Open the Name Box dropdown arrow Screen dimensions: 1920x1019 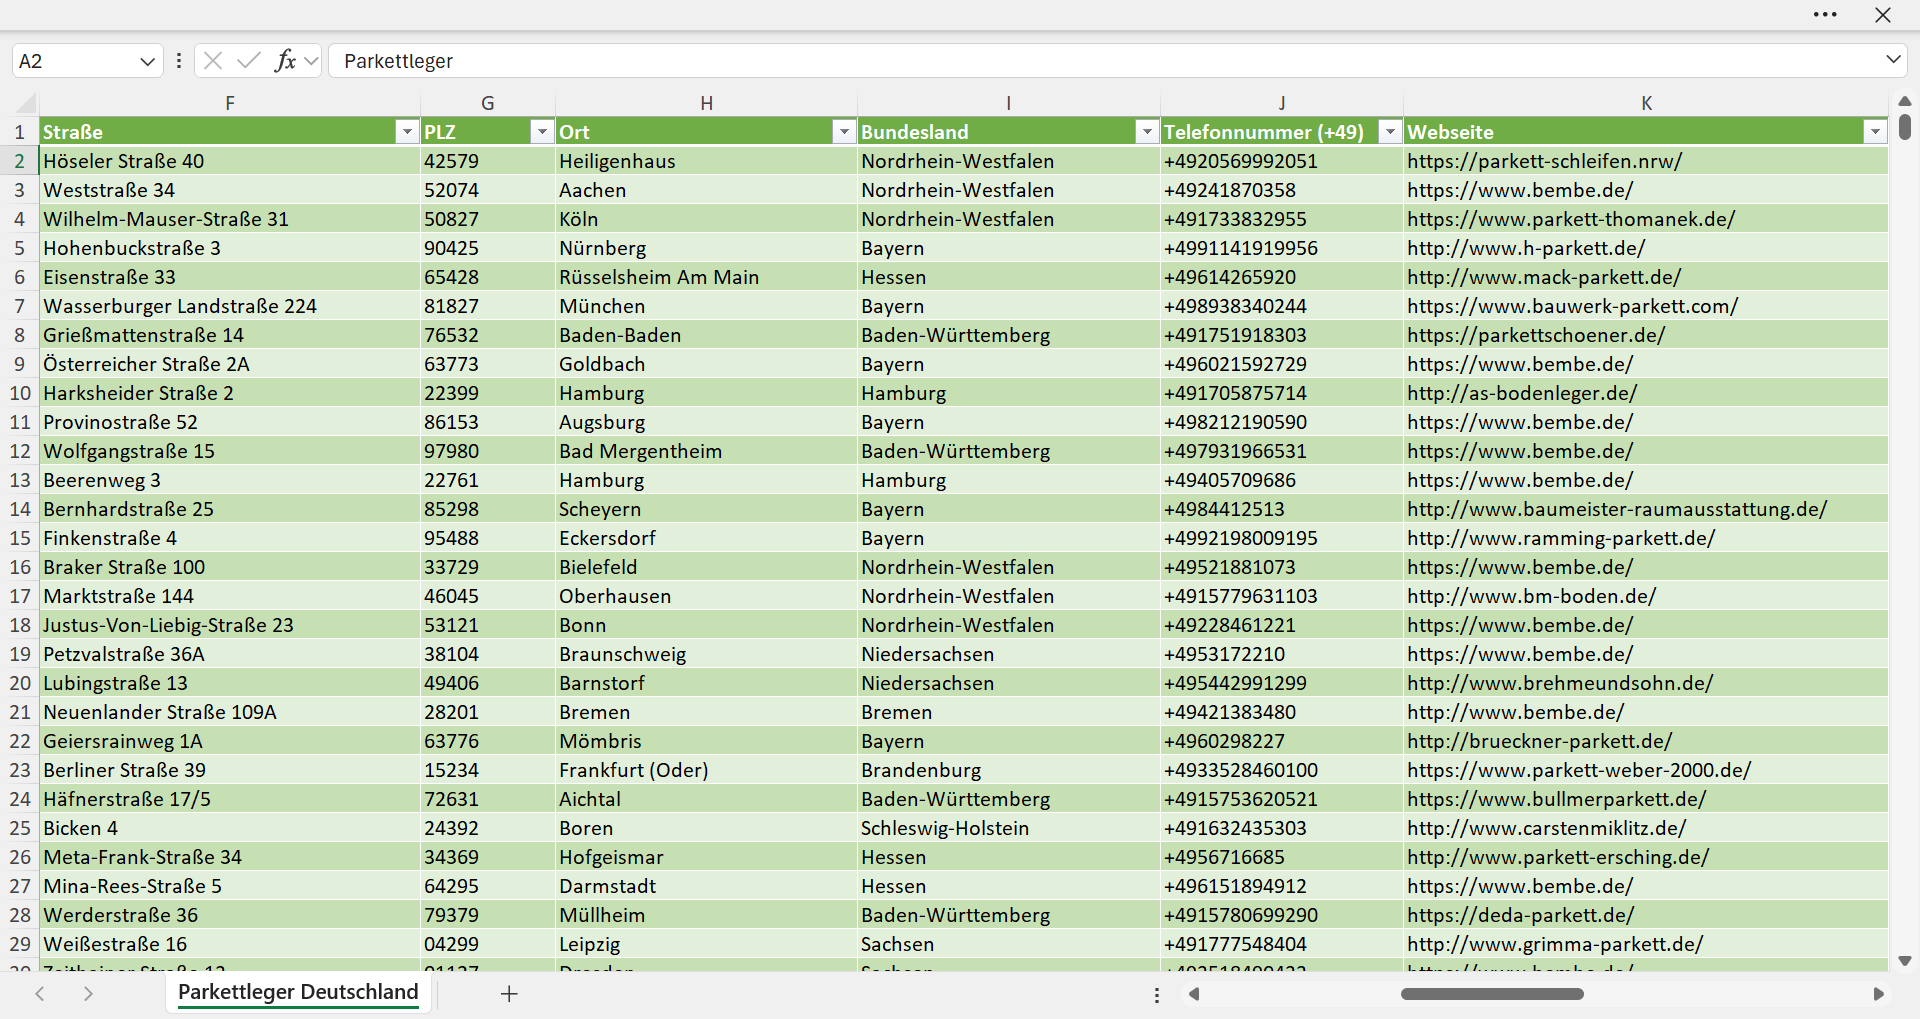pyautogui.click(x=147, y=61)
